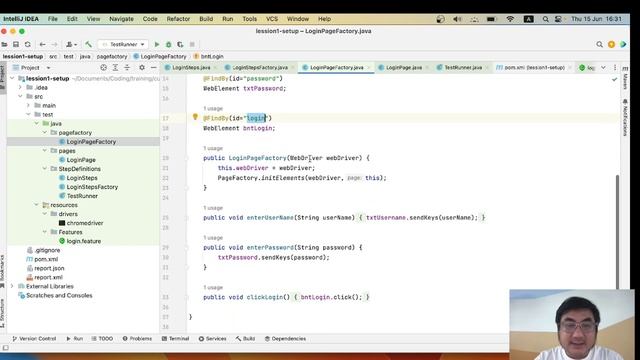This screenshot has height=360, width=640.
Task: Click the editor vertical scrollbar
Action: click(x=617, y=232)
